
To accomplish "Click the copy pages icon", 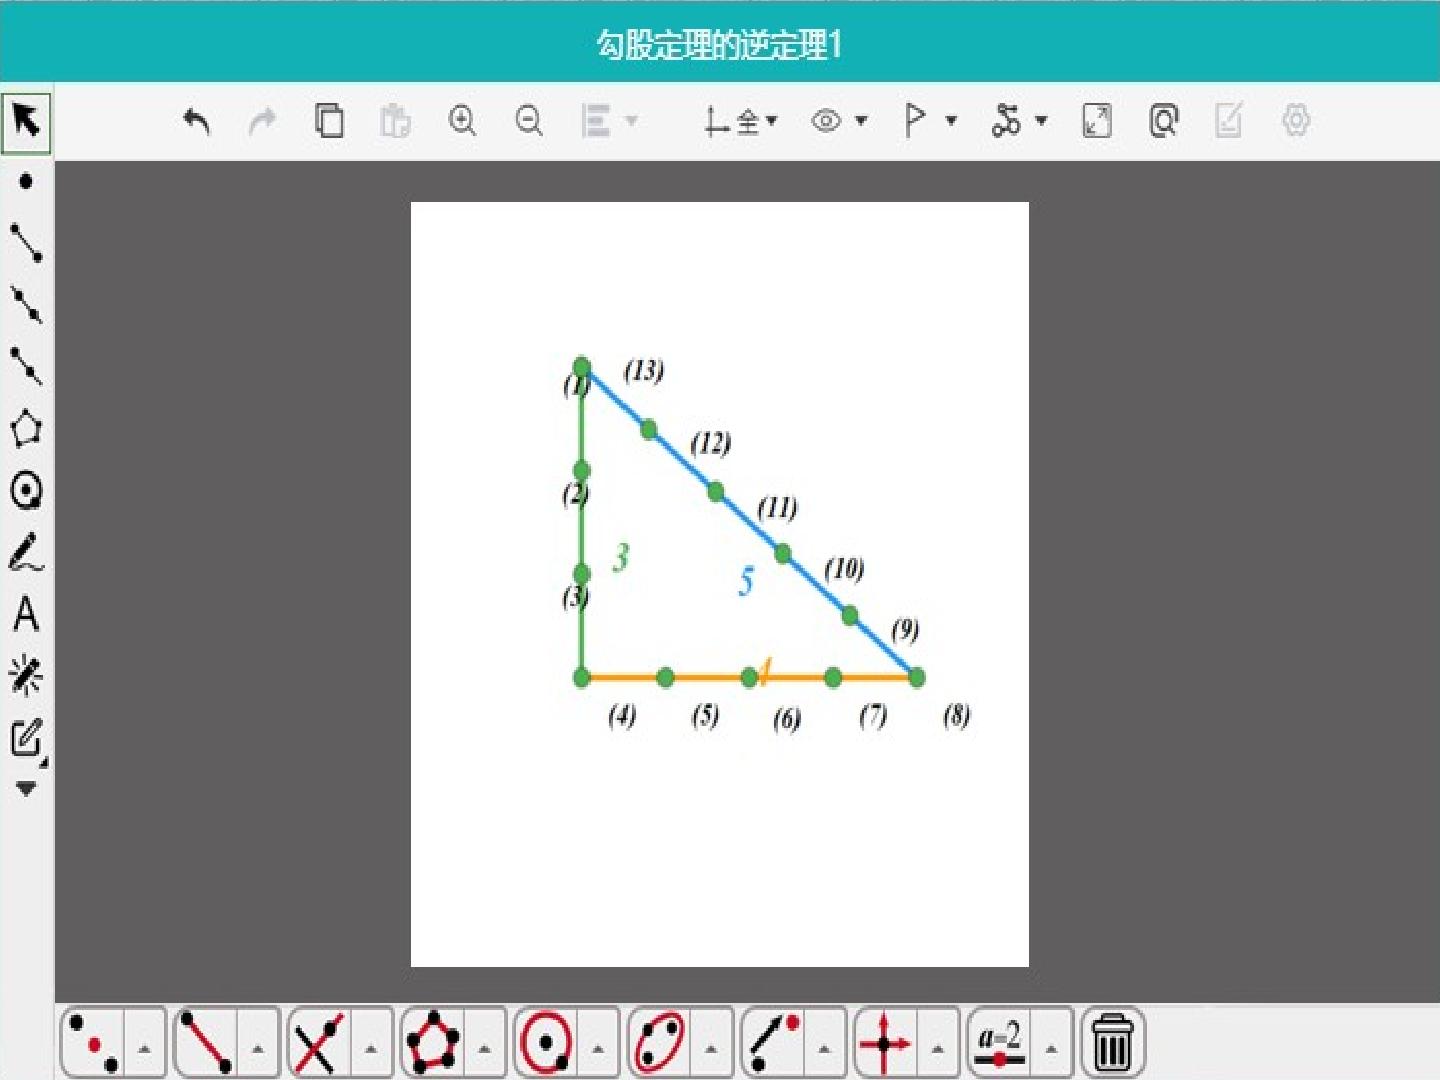I will [x=329, y=121].
